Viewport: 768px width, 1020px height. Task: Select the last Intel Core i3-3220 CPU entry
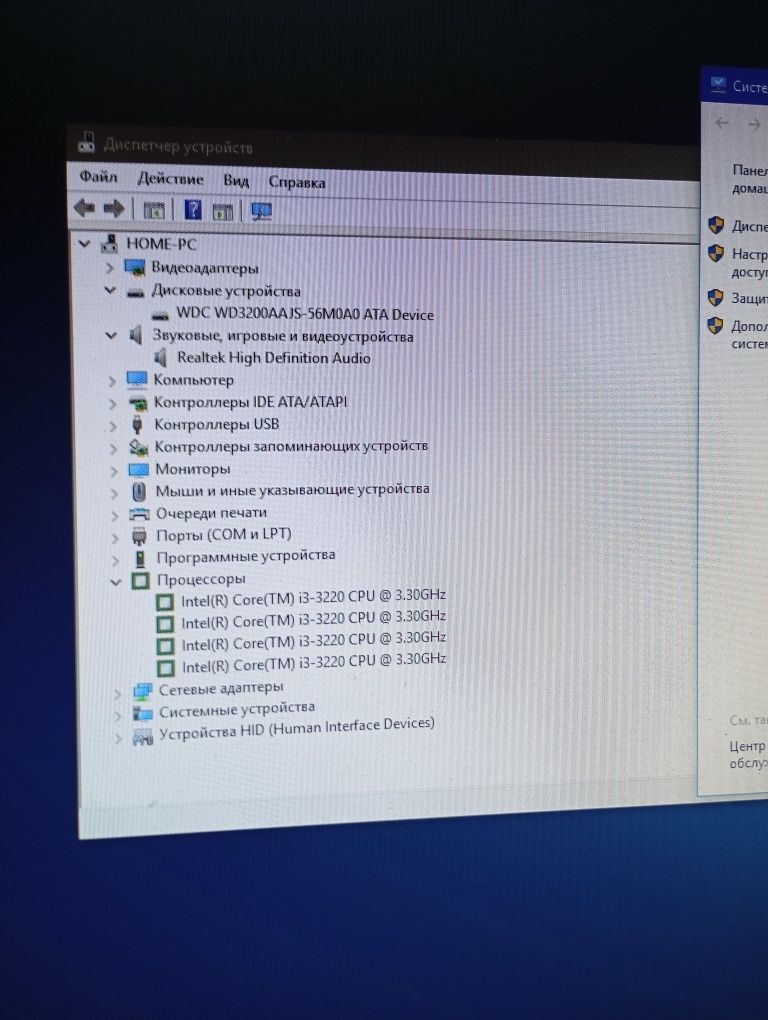click(x=314, y=662)
